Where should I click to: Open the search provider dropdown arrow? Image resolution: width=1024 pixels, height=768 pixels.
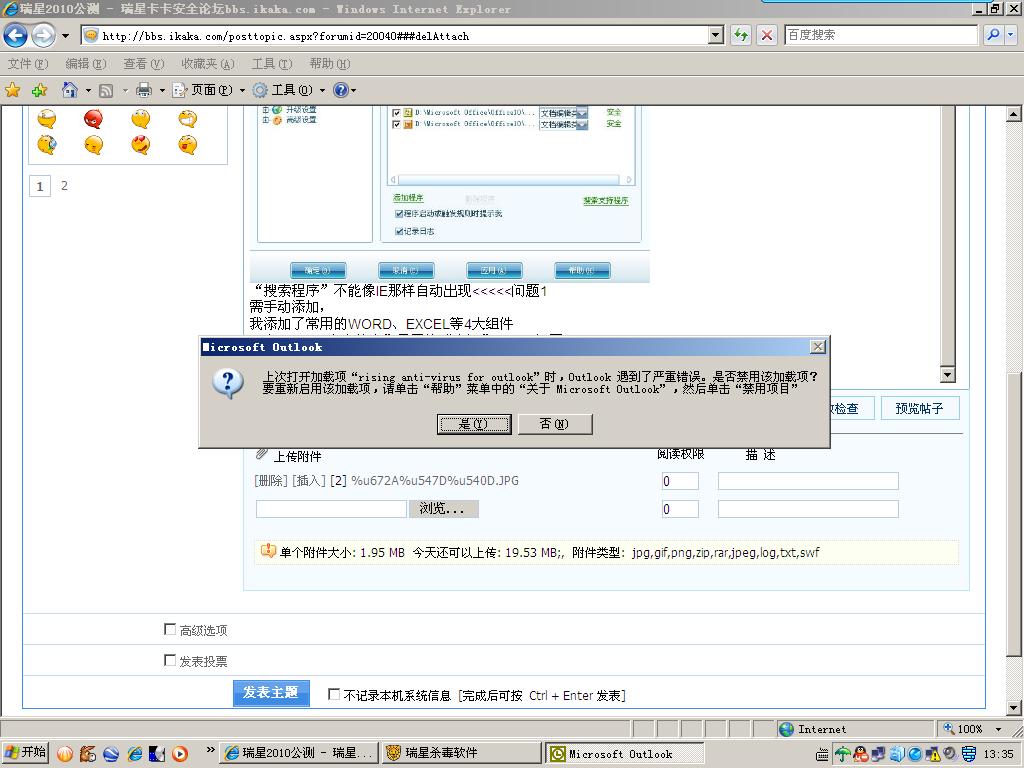(1011, 35)
